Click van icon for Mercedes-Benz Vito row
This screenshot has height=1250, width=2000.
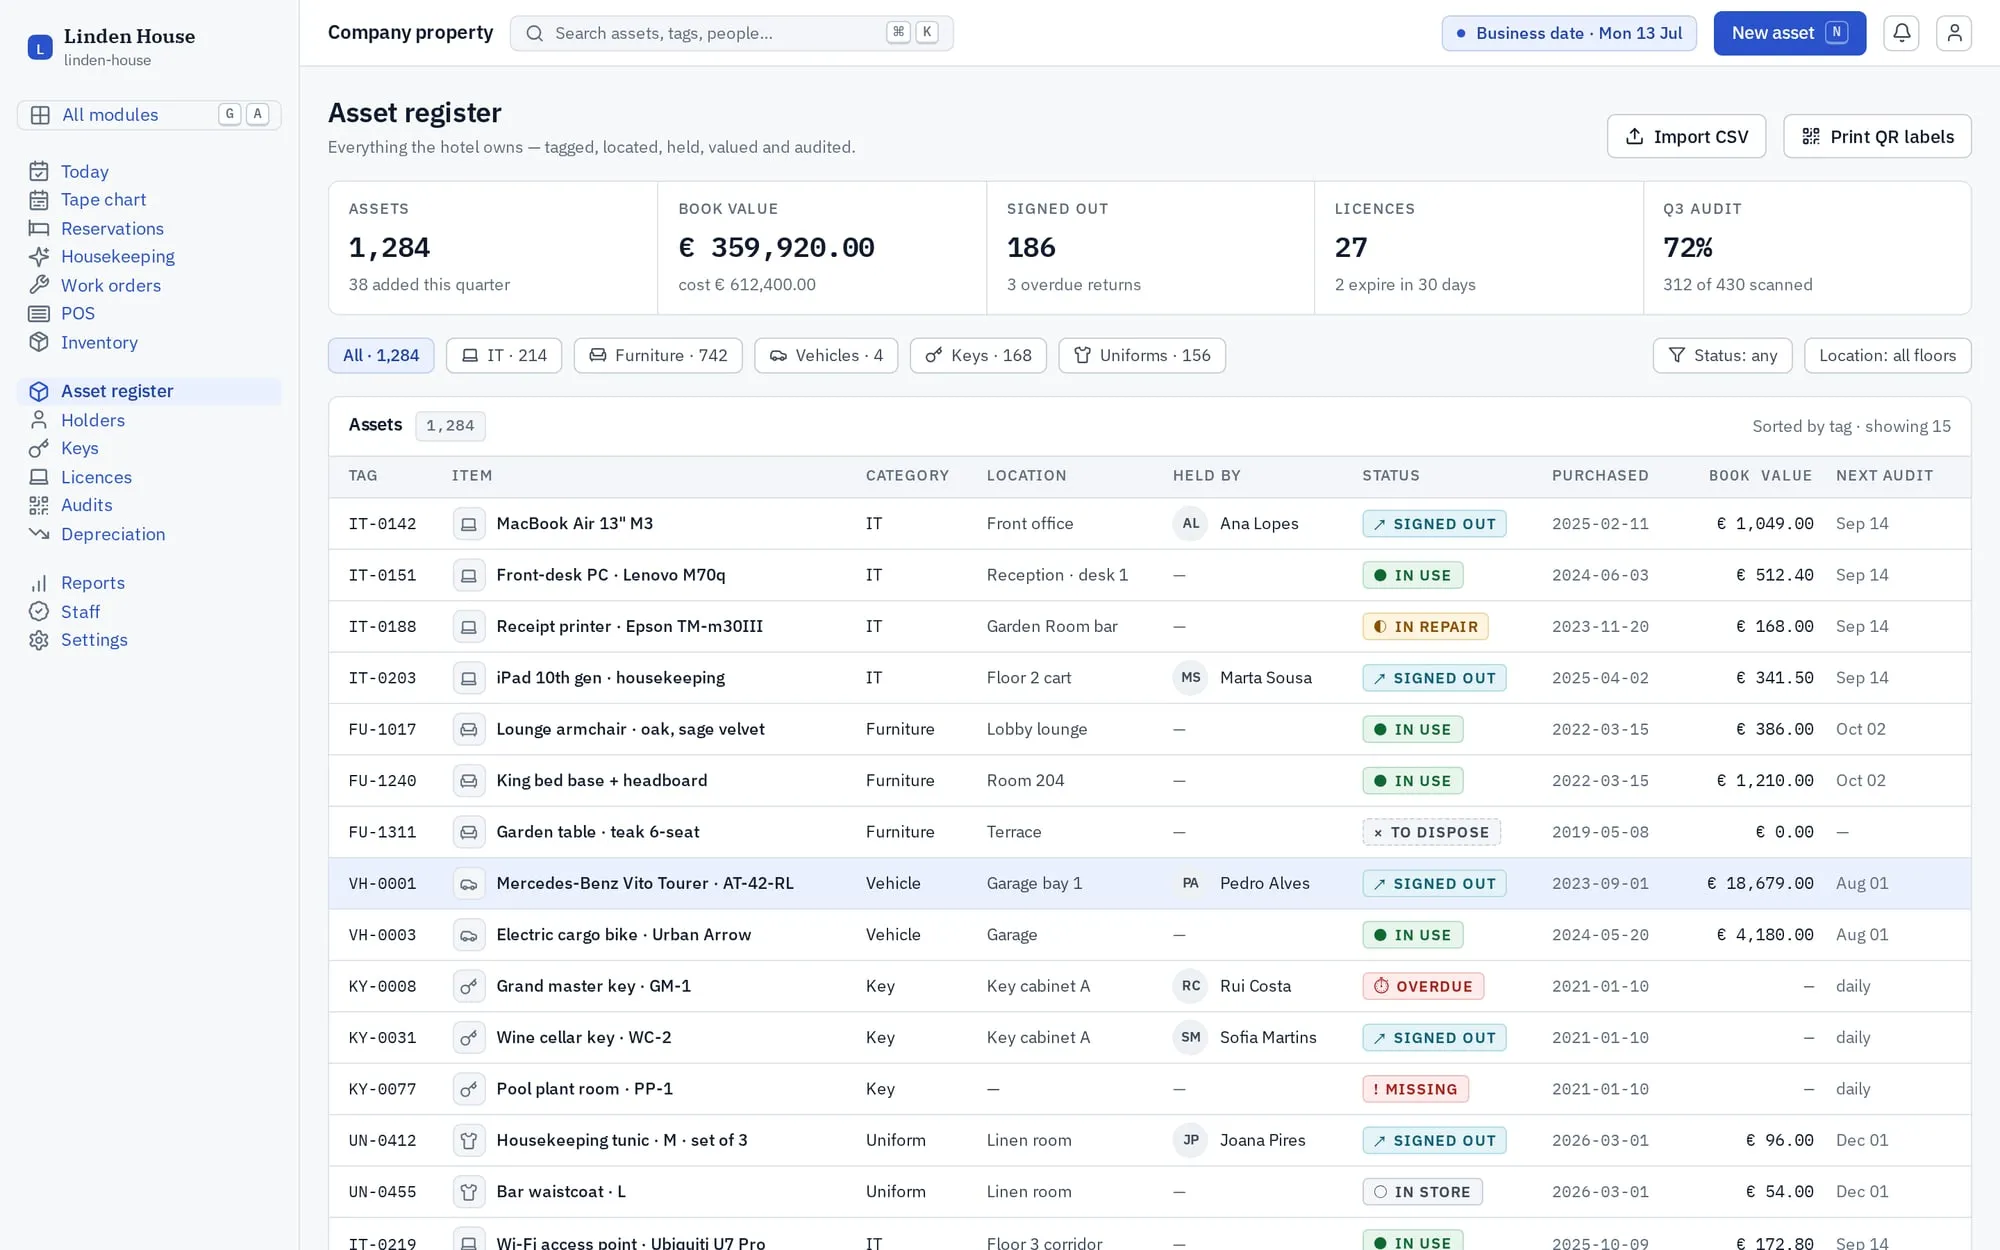coord(468,884)
